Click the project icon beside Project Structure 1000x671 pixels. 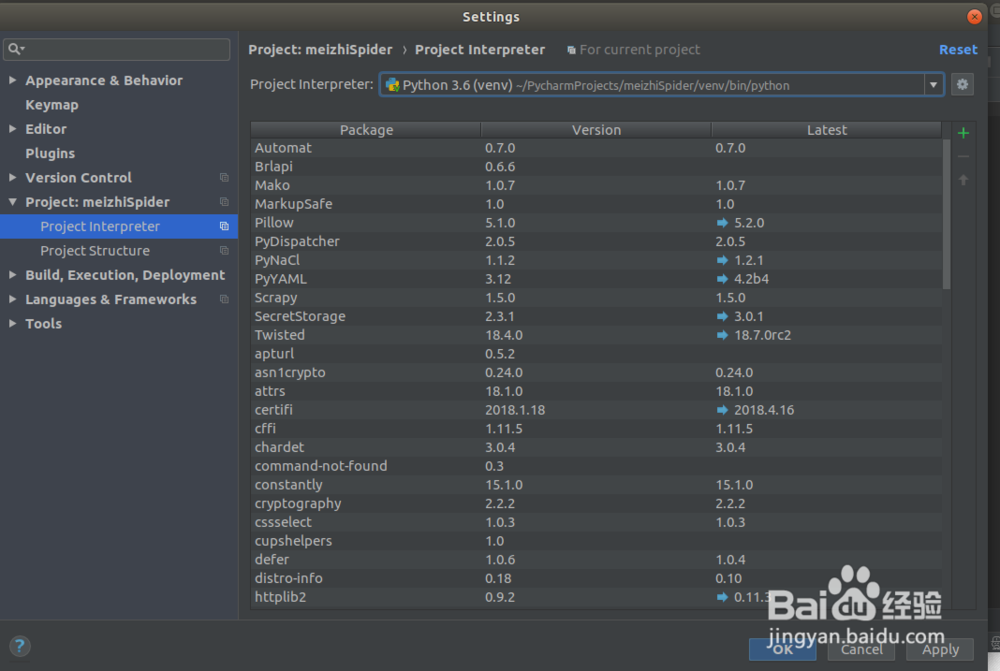pos(224,251)
